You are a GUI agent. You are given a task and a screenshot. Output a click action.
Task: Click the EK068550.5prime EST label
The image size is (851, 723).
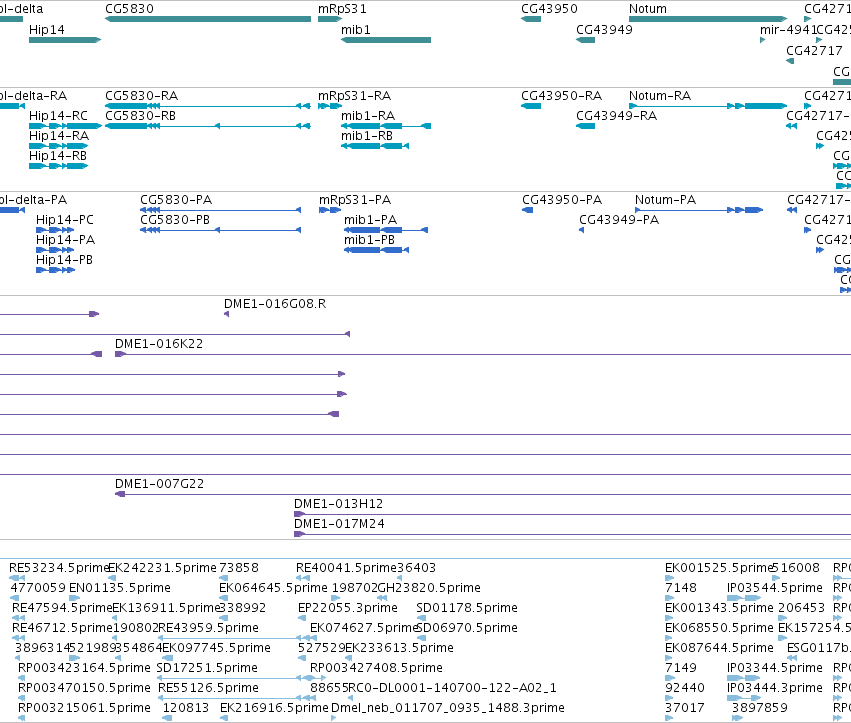[719, 628]
